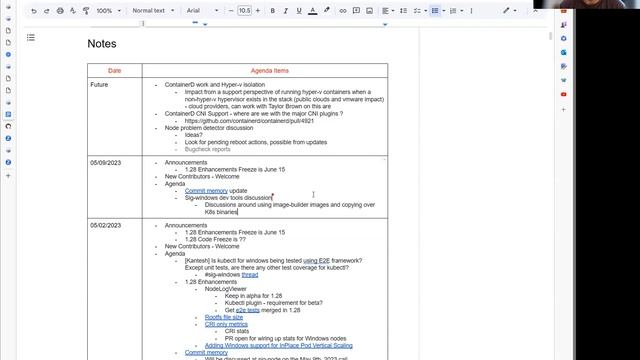Open the red YouTube icon in the right side panel
Image resolution: width=640 pixels, height=360 pixels.
coord(563,94)
